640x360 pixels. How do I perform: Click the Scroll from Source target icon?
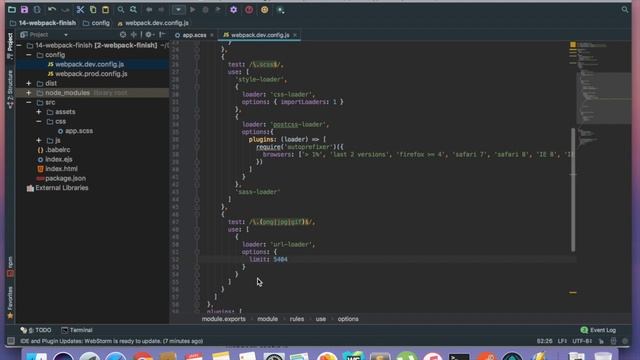pos(123,35)
